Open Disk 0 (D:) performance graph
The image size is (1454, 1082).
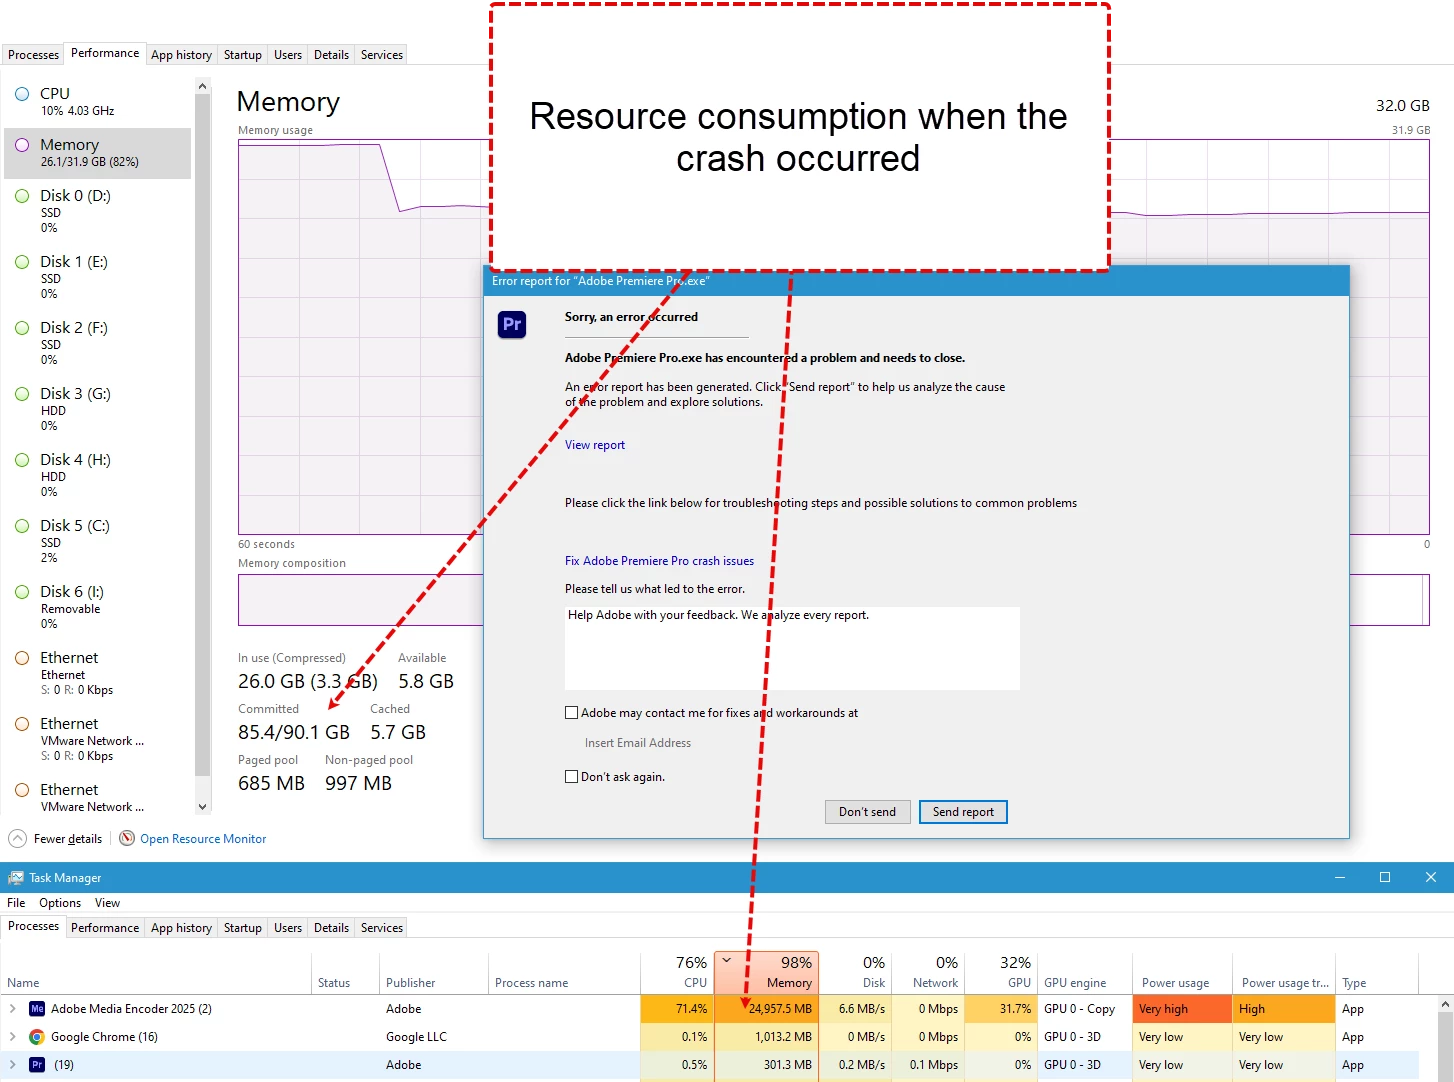(97, 211)
